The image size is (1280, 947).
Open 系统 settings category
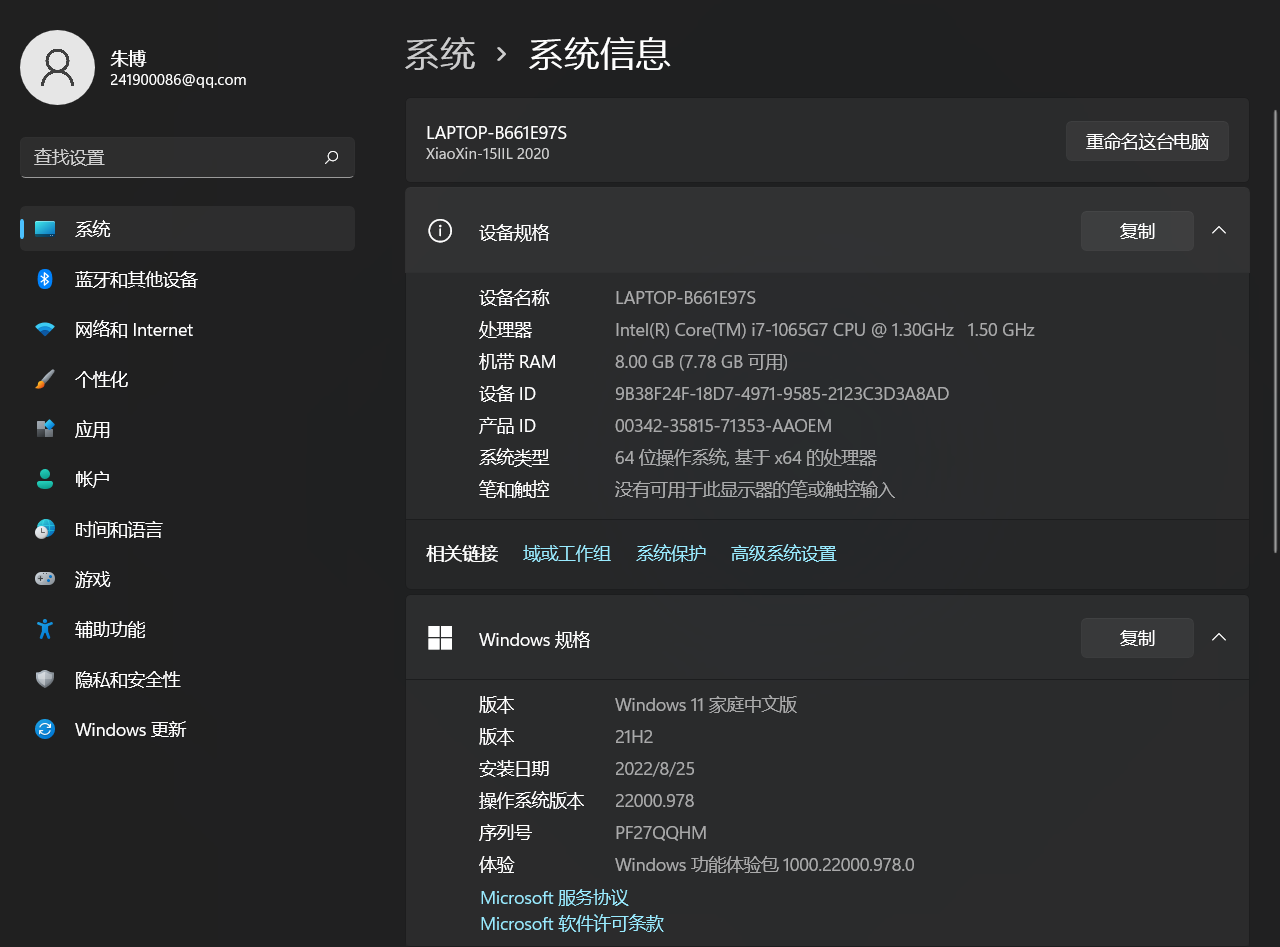(x=188, y=229)
